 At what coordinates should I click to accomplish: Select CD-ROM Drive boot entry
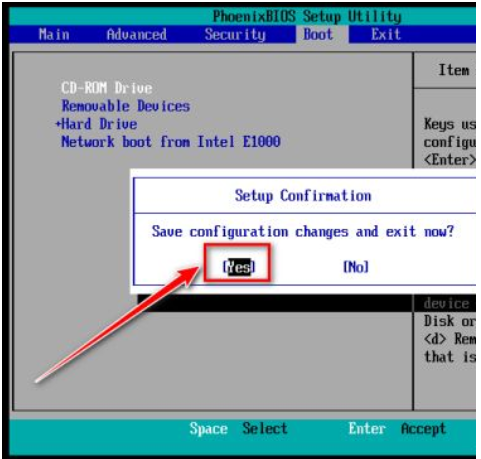pos(107,88)
